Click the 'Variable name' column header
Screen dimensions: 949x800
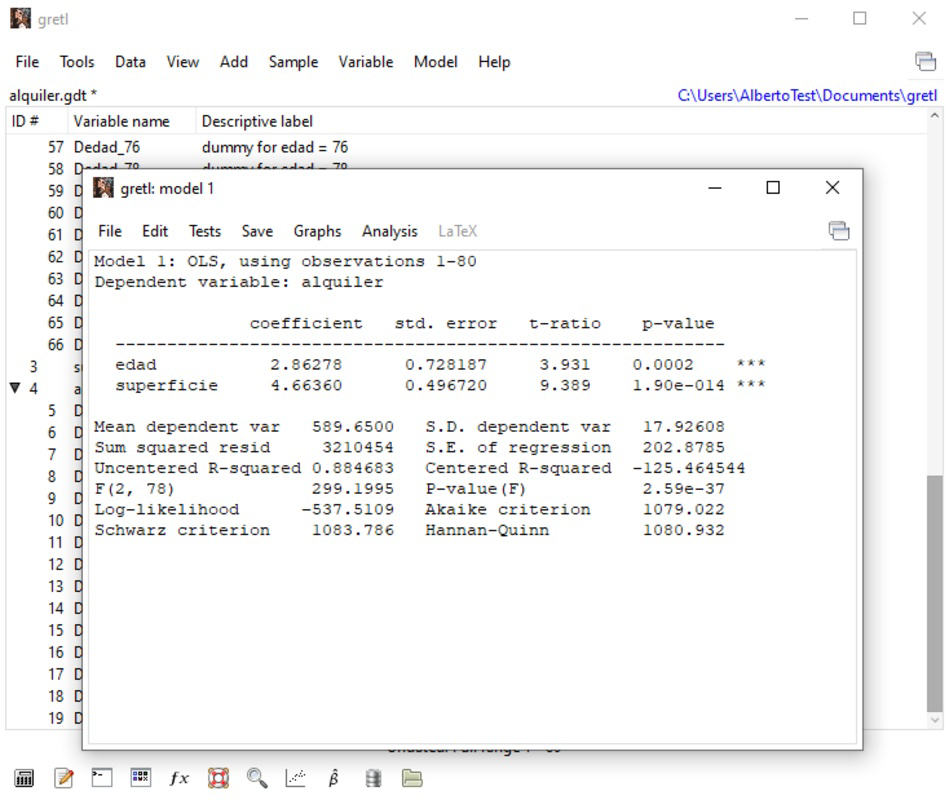(x=131, y=121)
